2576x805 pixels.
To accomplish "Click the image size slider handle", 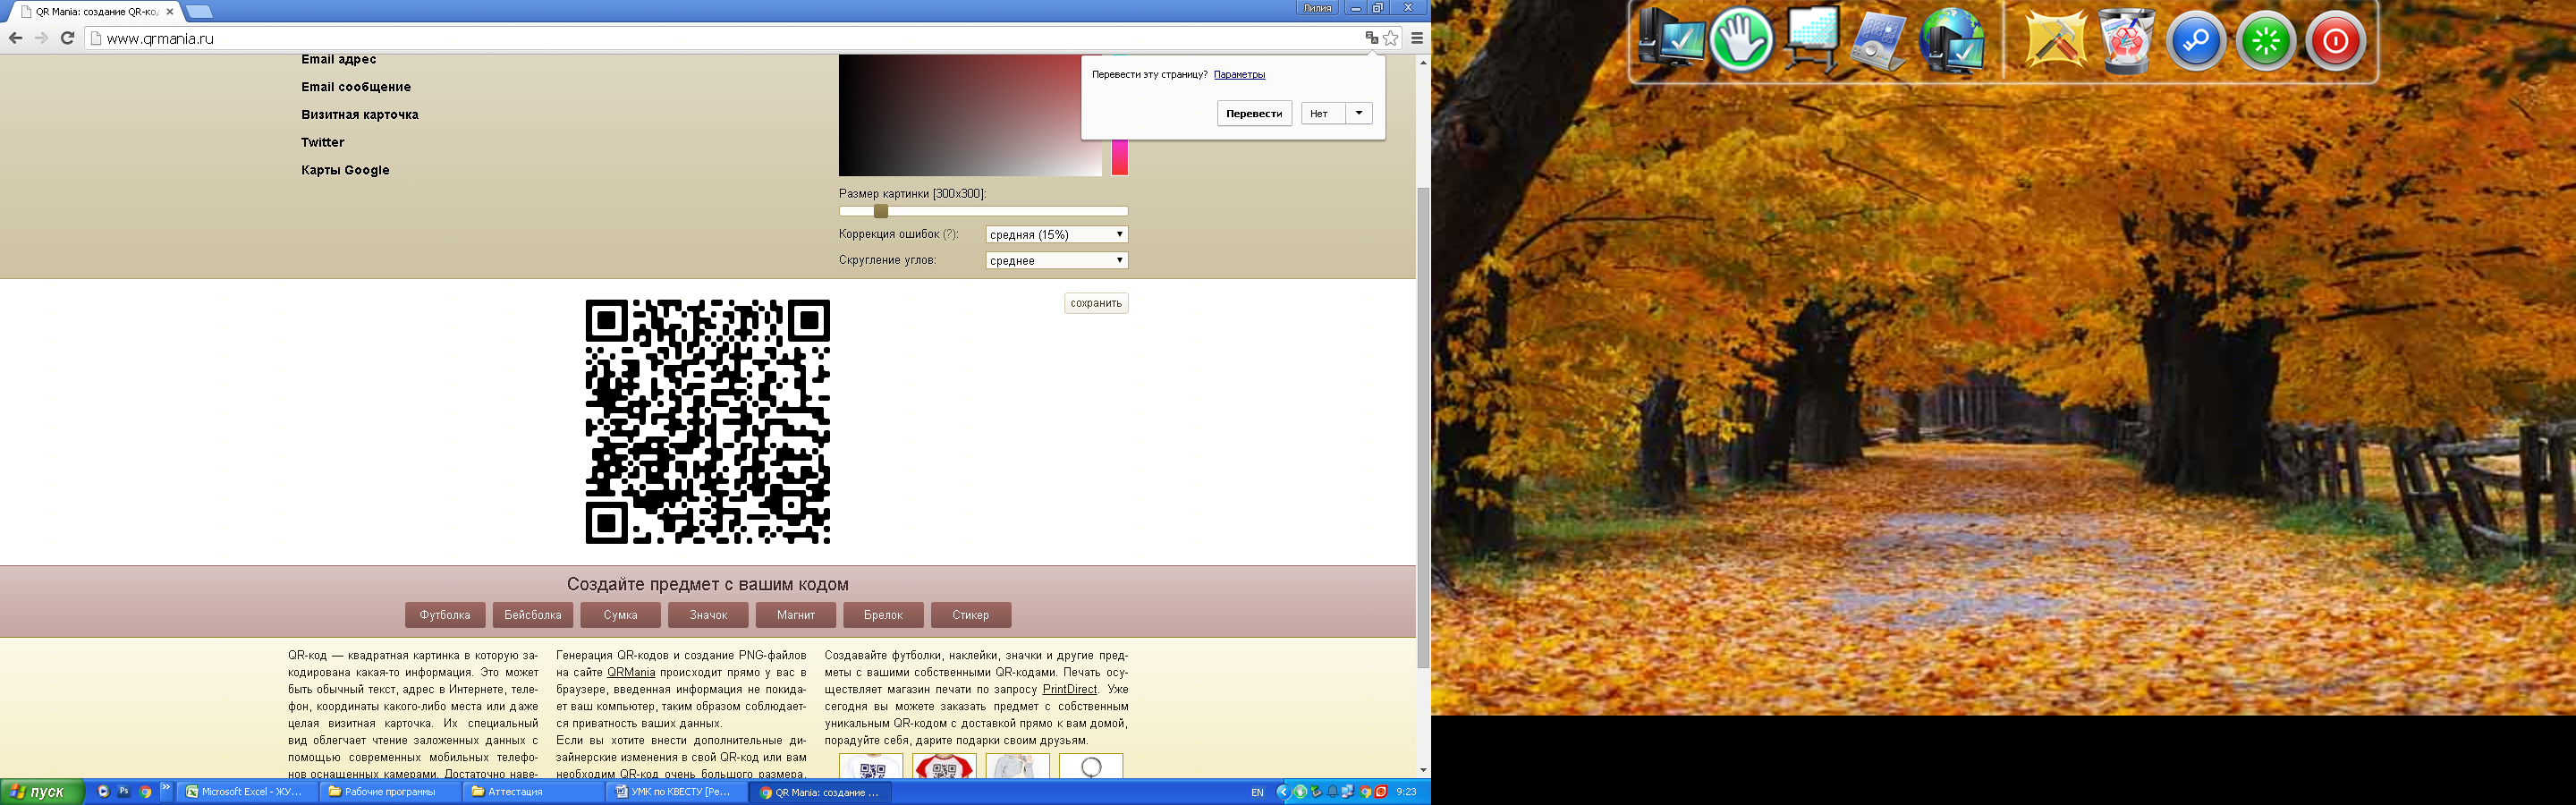I will point(881,211).
